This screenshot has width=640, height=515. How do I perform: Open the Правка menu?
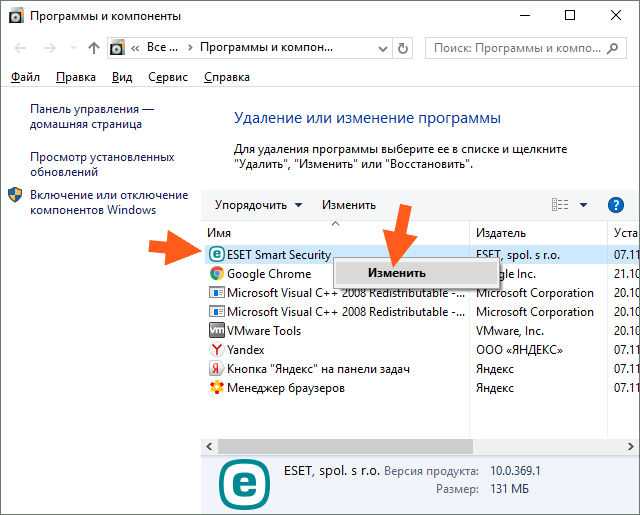(x=76, y=77)
